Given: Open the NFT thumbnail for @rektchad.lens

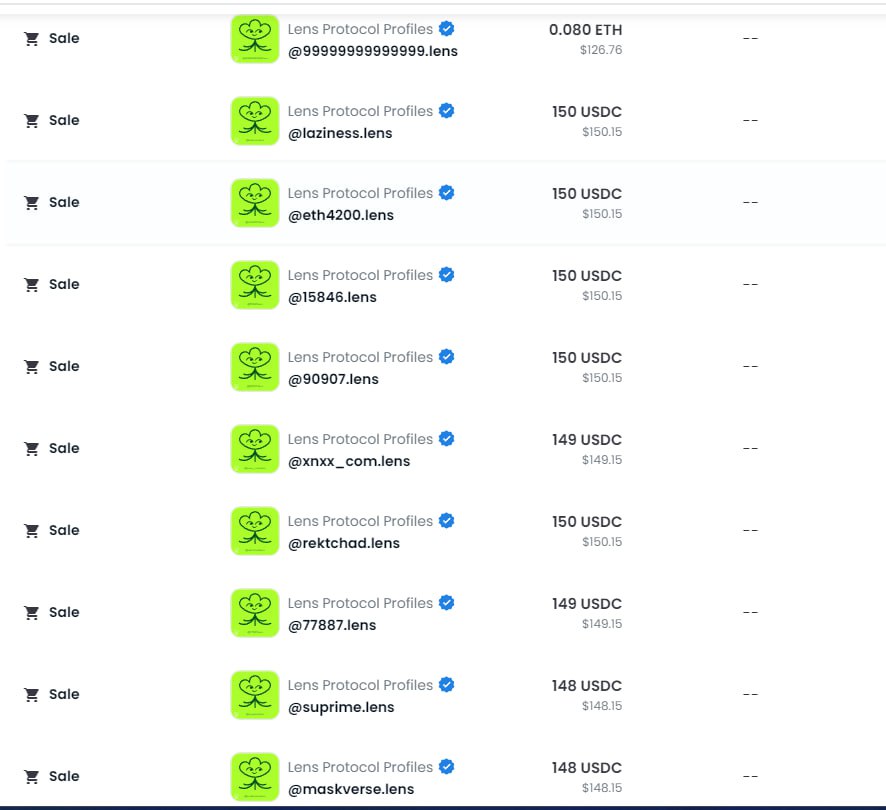Looking at the screenshot, I should coord(255,531).
